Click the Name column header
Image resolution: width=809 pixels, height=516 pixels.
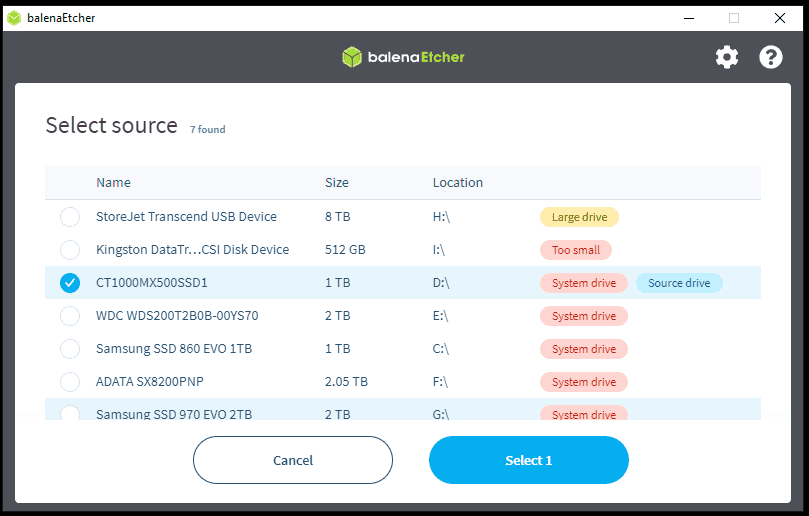tap(113, 183)
